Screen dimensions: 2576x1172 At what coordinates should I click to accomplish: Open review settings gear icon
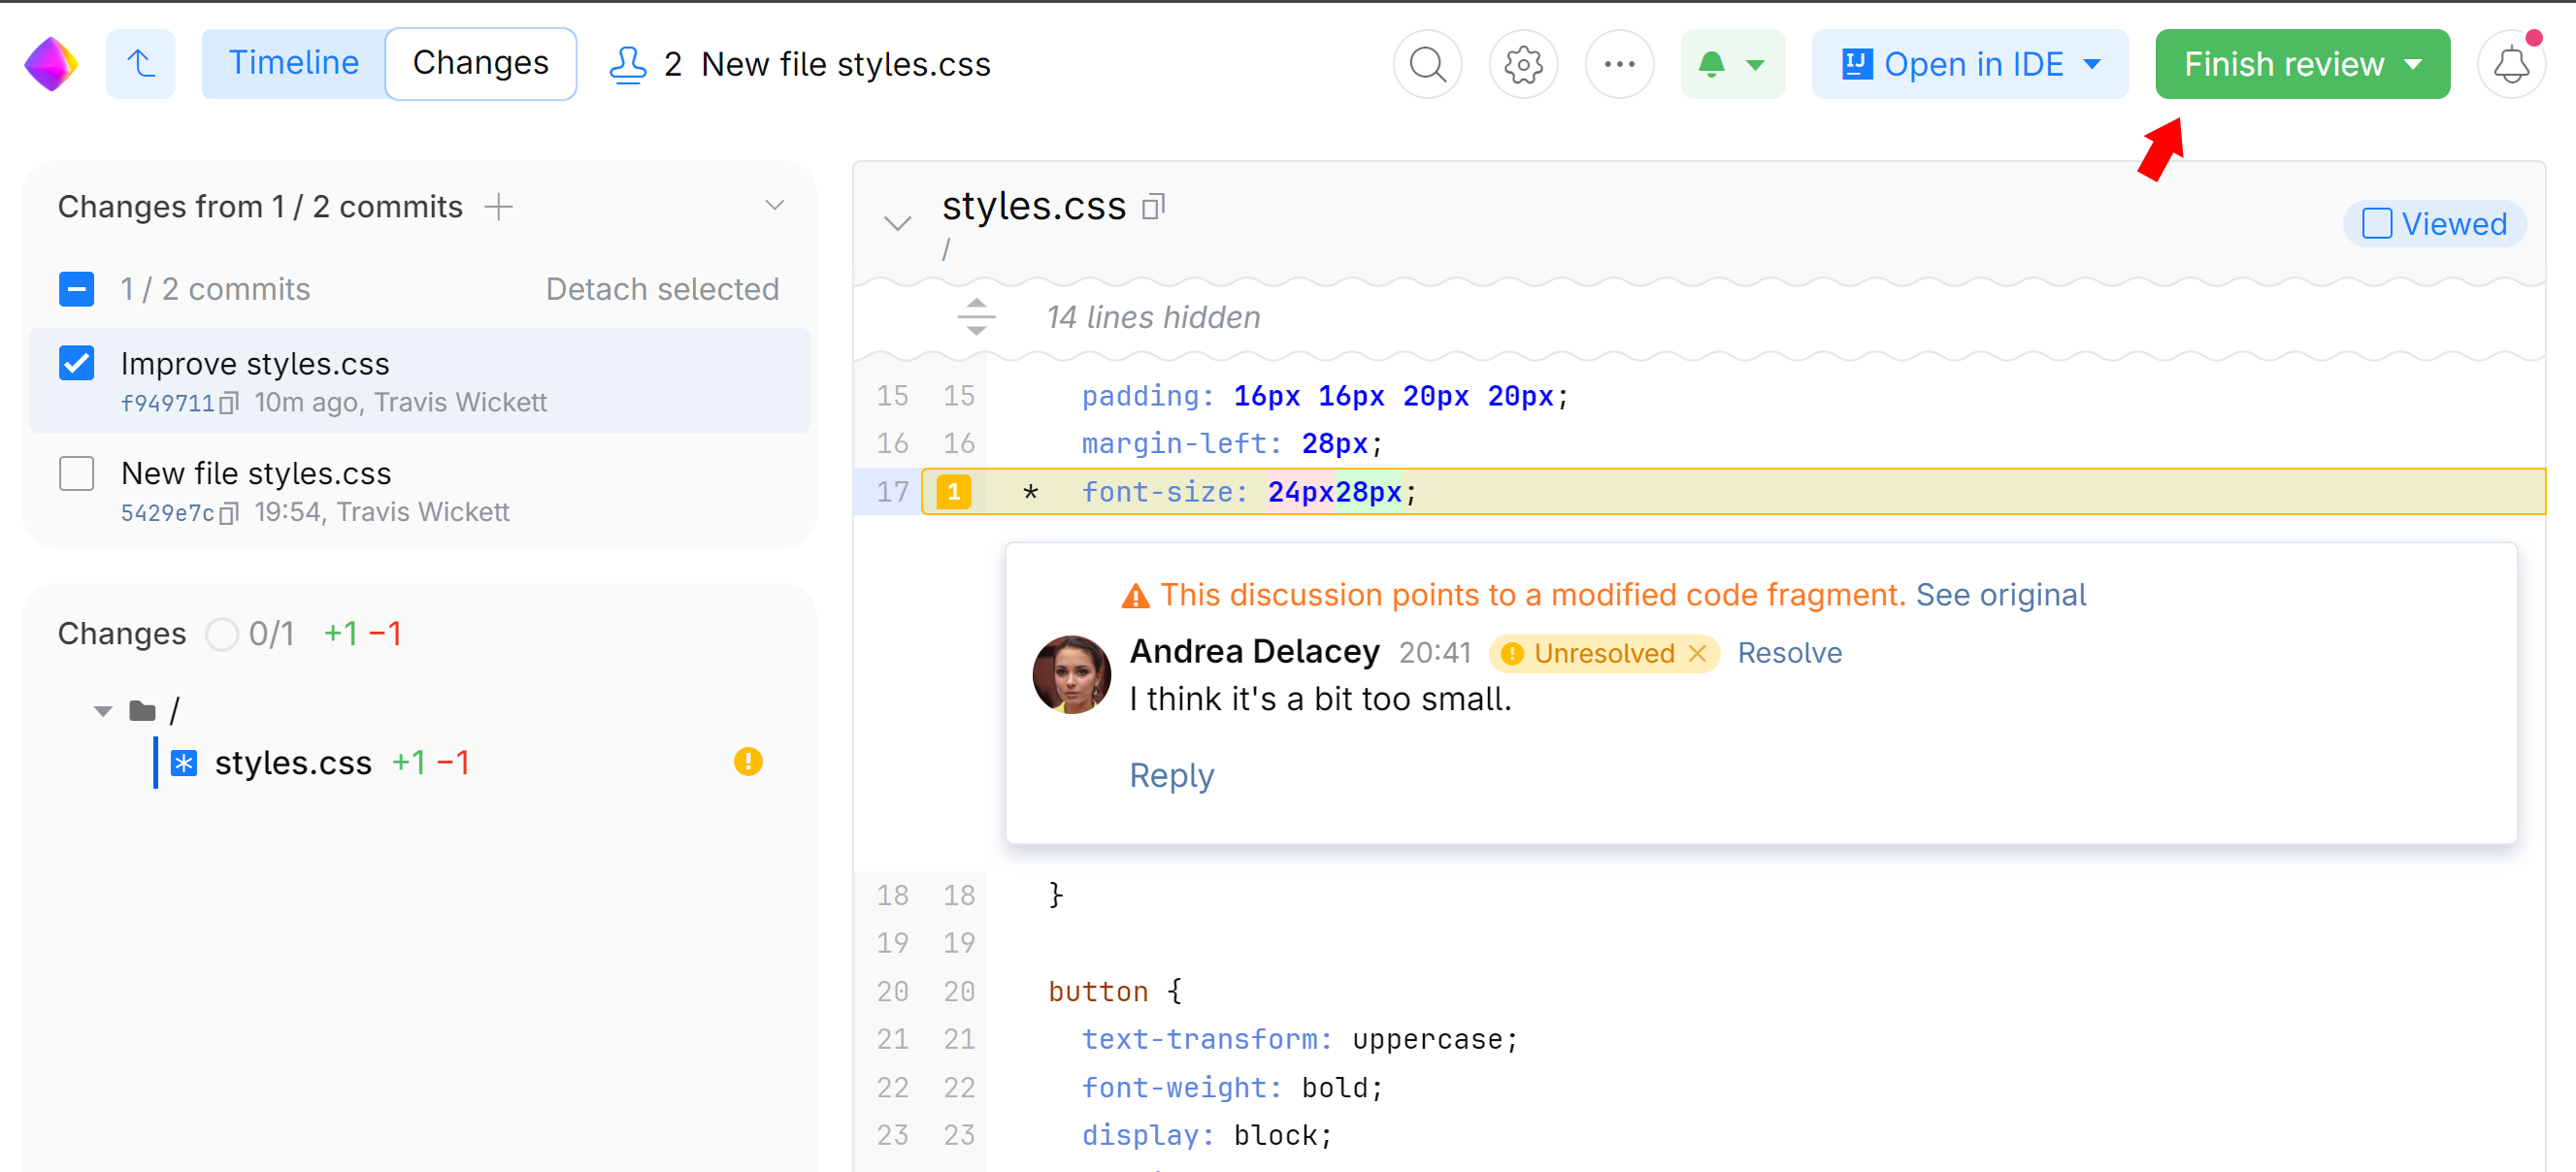point(1523,64)
